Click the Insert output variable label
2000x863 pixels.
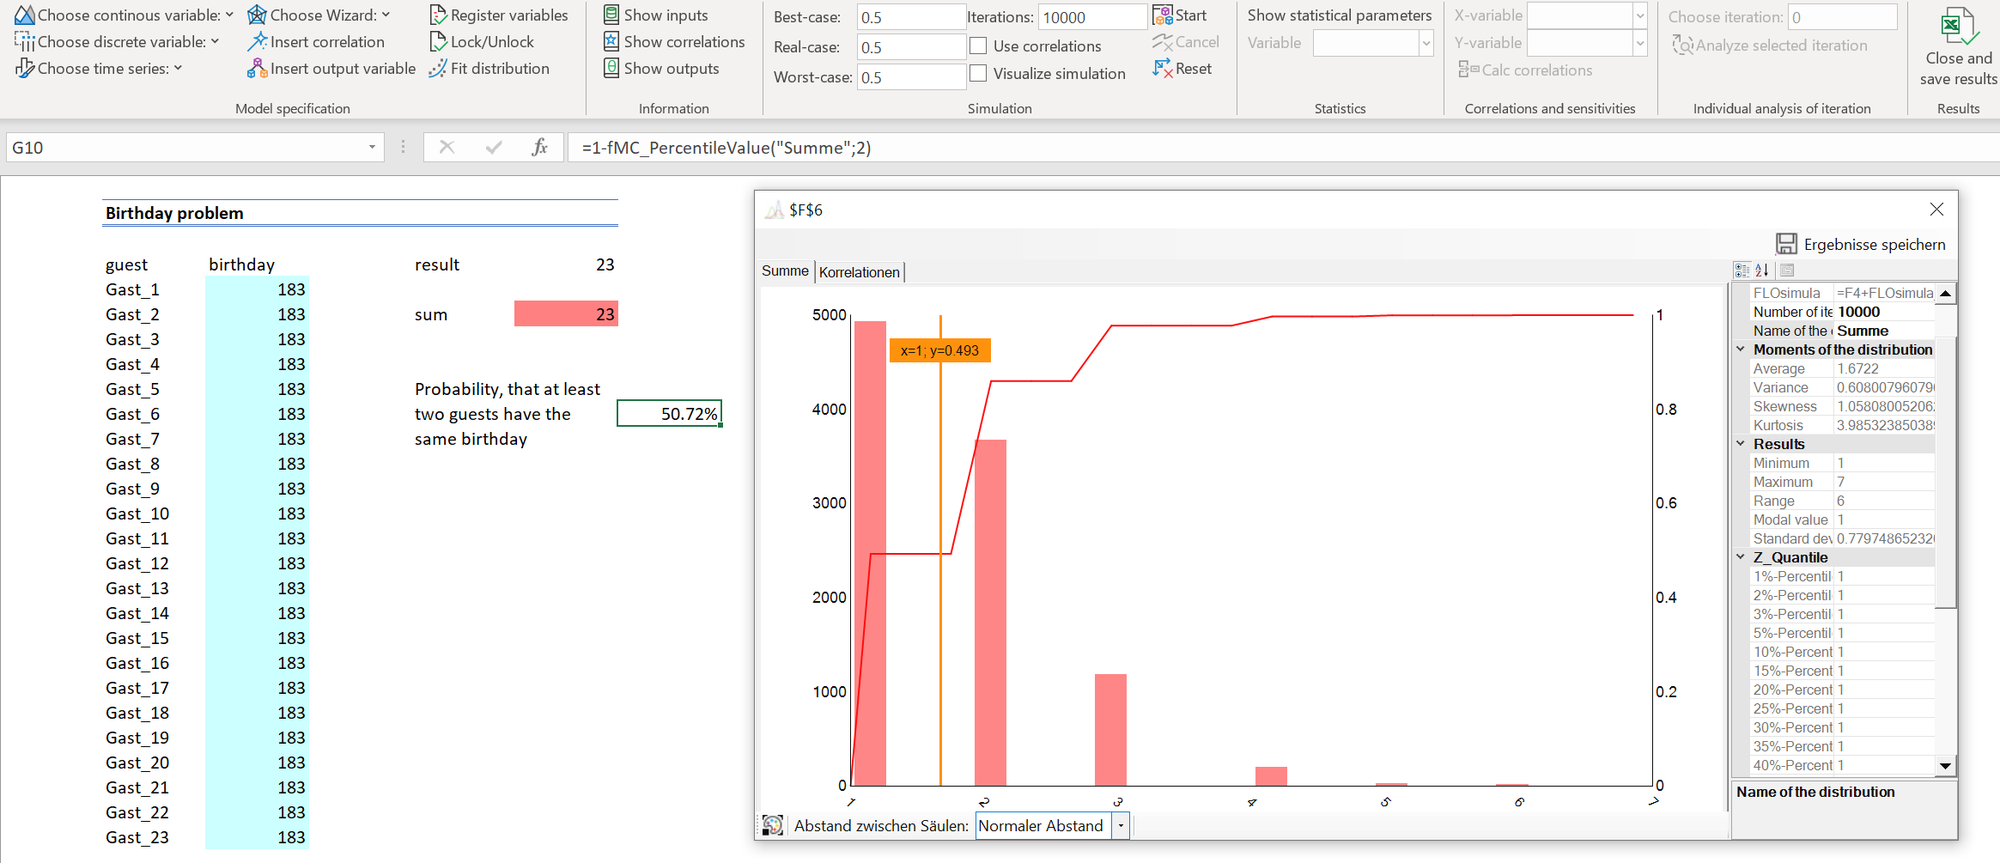343,68
